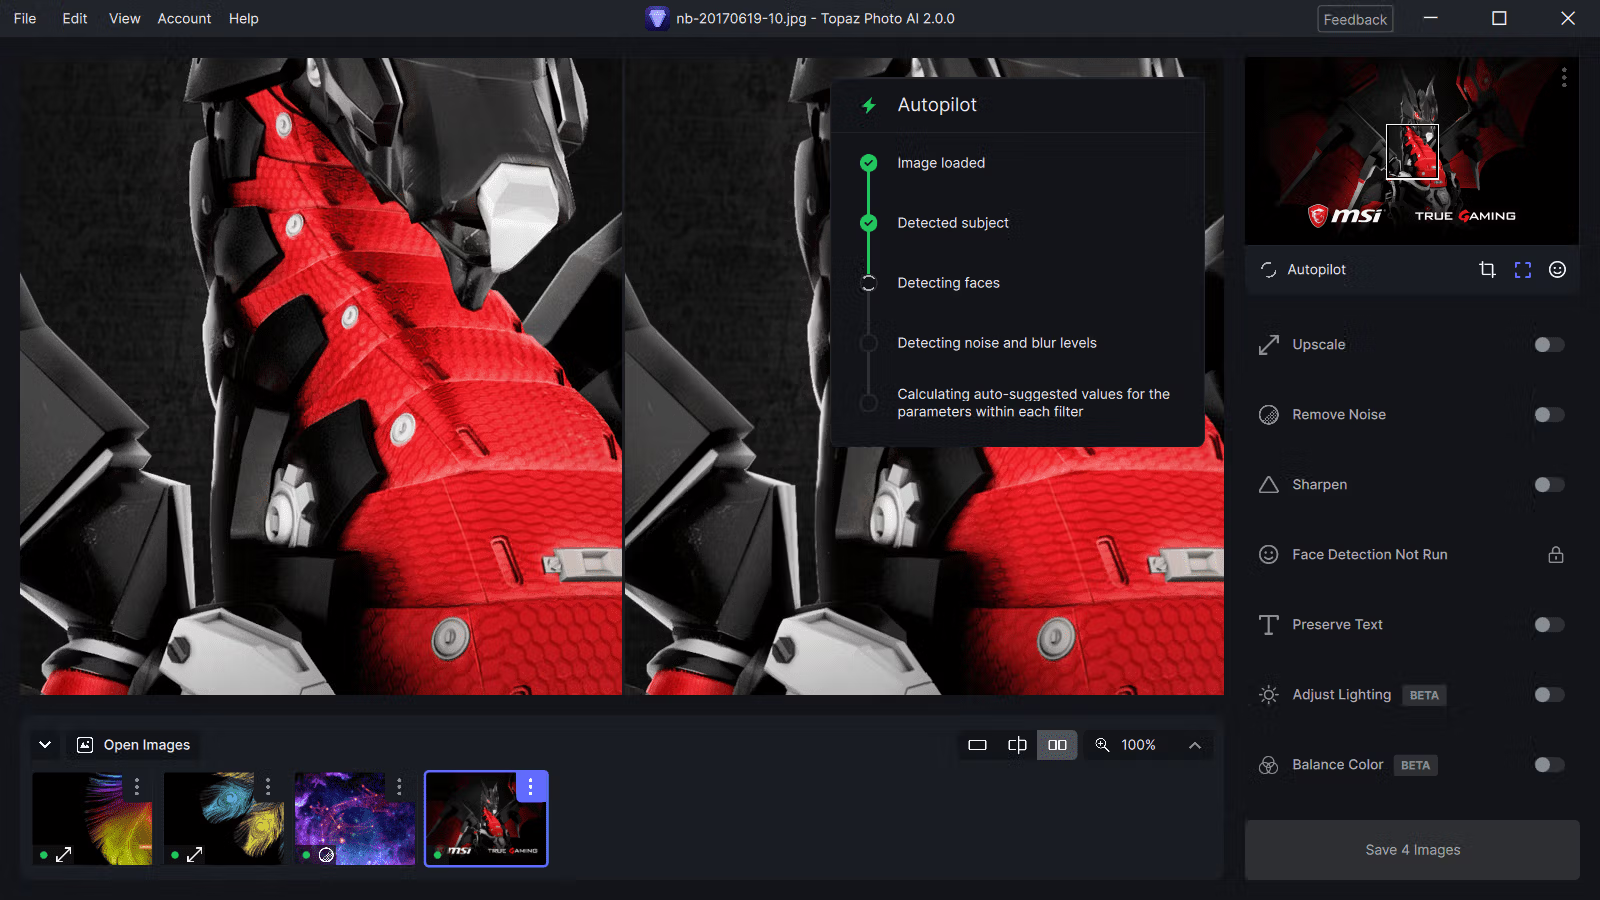Click the crop tool icon
The height and width of the screenshot is (900, 1600).
(x=1487, y=269)
